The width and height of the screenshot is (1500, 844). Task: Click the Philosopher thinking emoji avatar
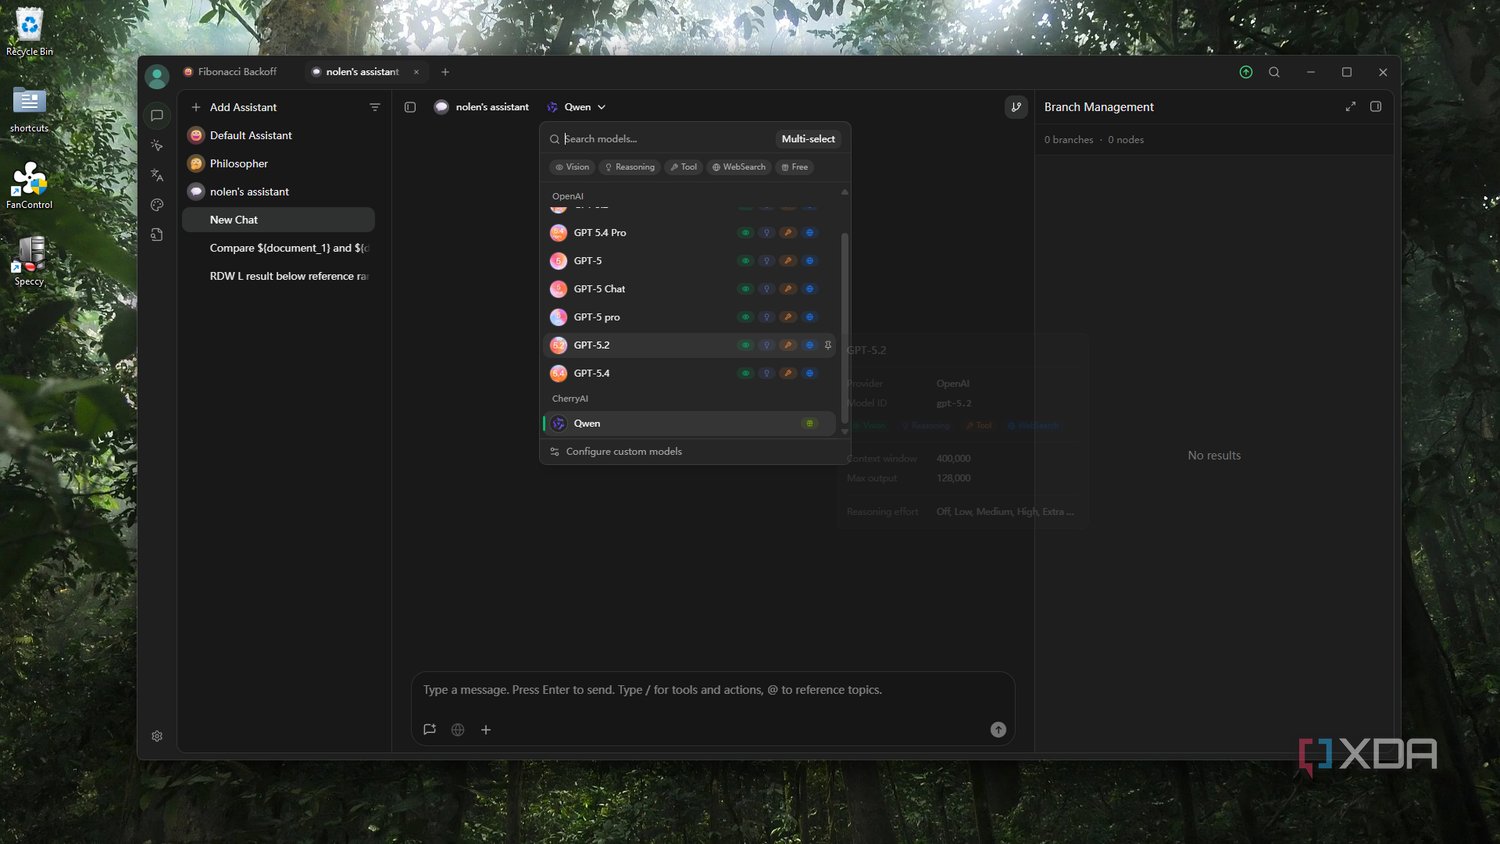click(196, 163)
